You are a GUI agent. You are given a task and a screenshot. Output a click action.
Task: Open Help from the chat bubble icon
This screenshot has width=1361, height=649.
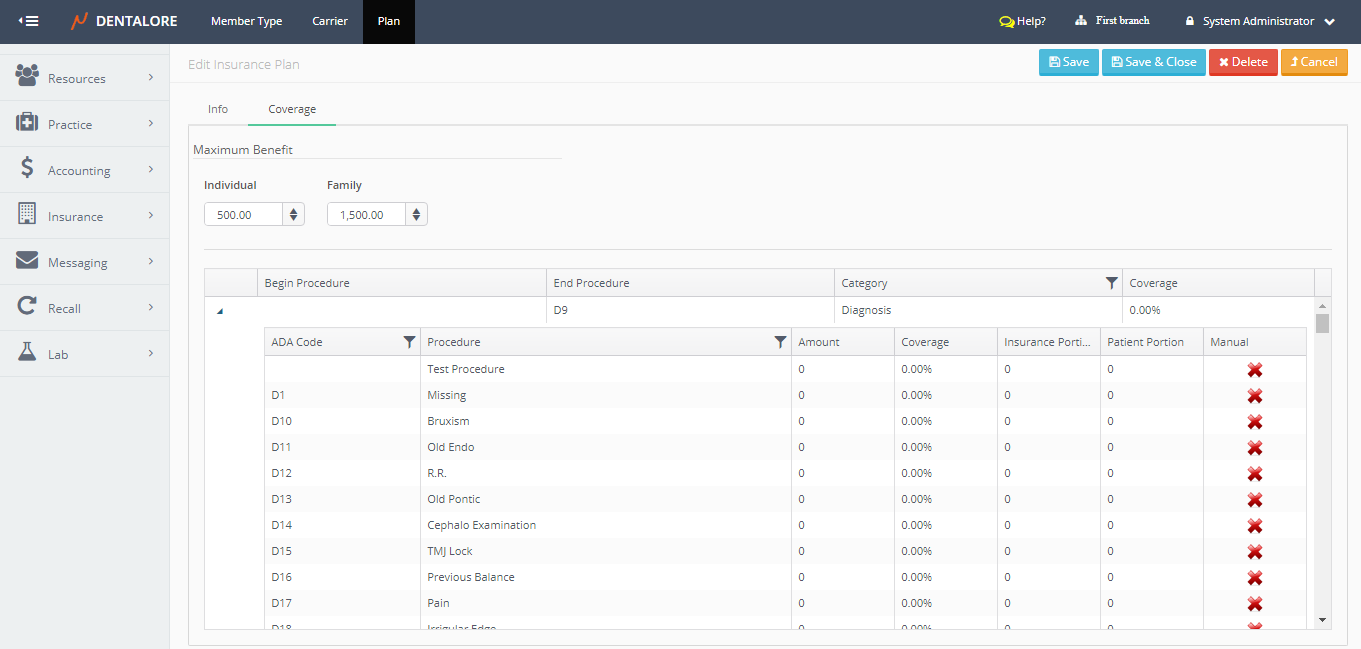(x=1006, y=21)
